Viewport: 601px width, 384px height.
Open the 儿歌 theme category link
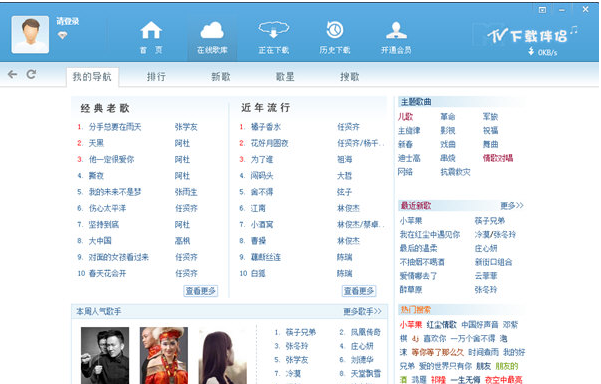tap(405, 117)
